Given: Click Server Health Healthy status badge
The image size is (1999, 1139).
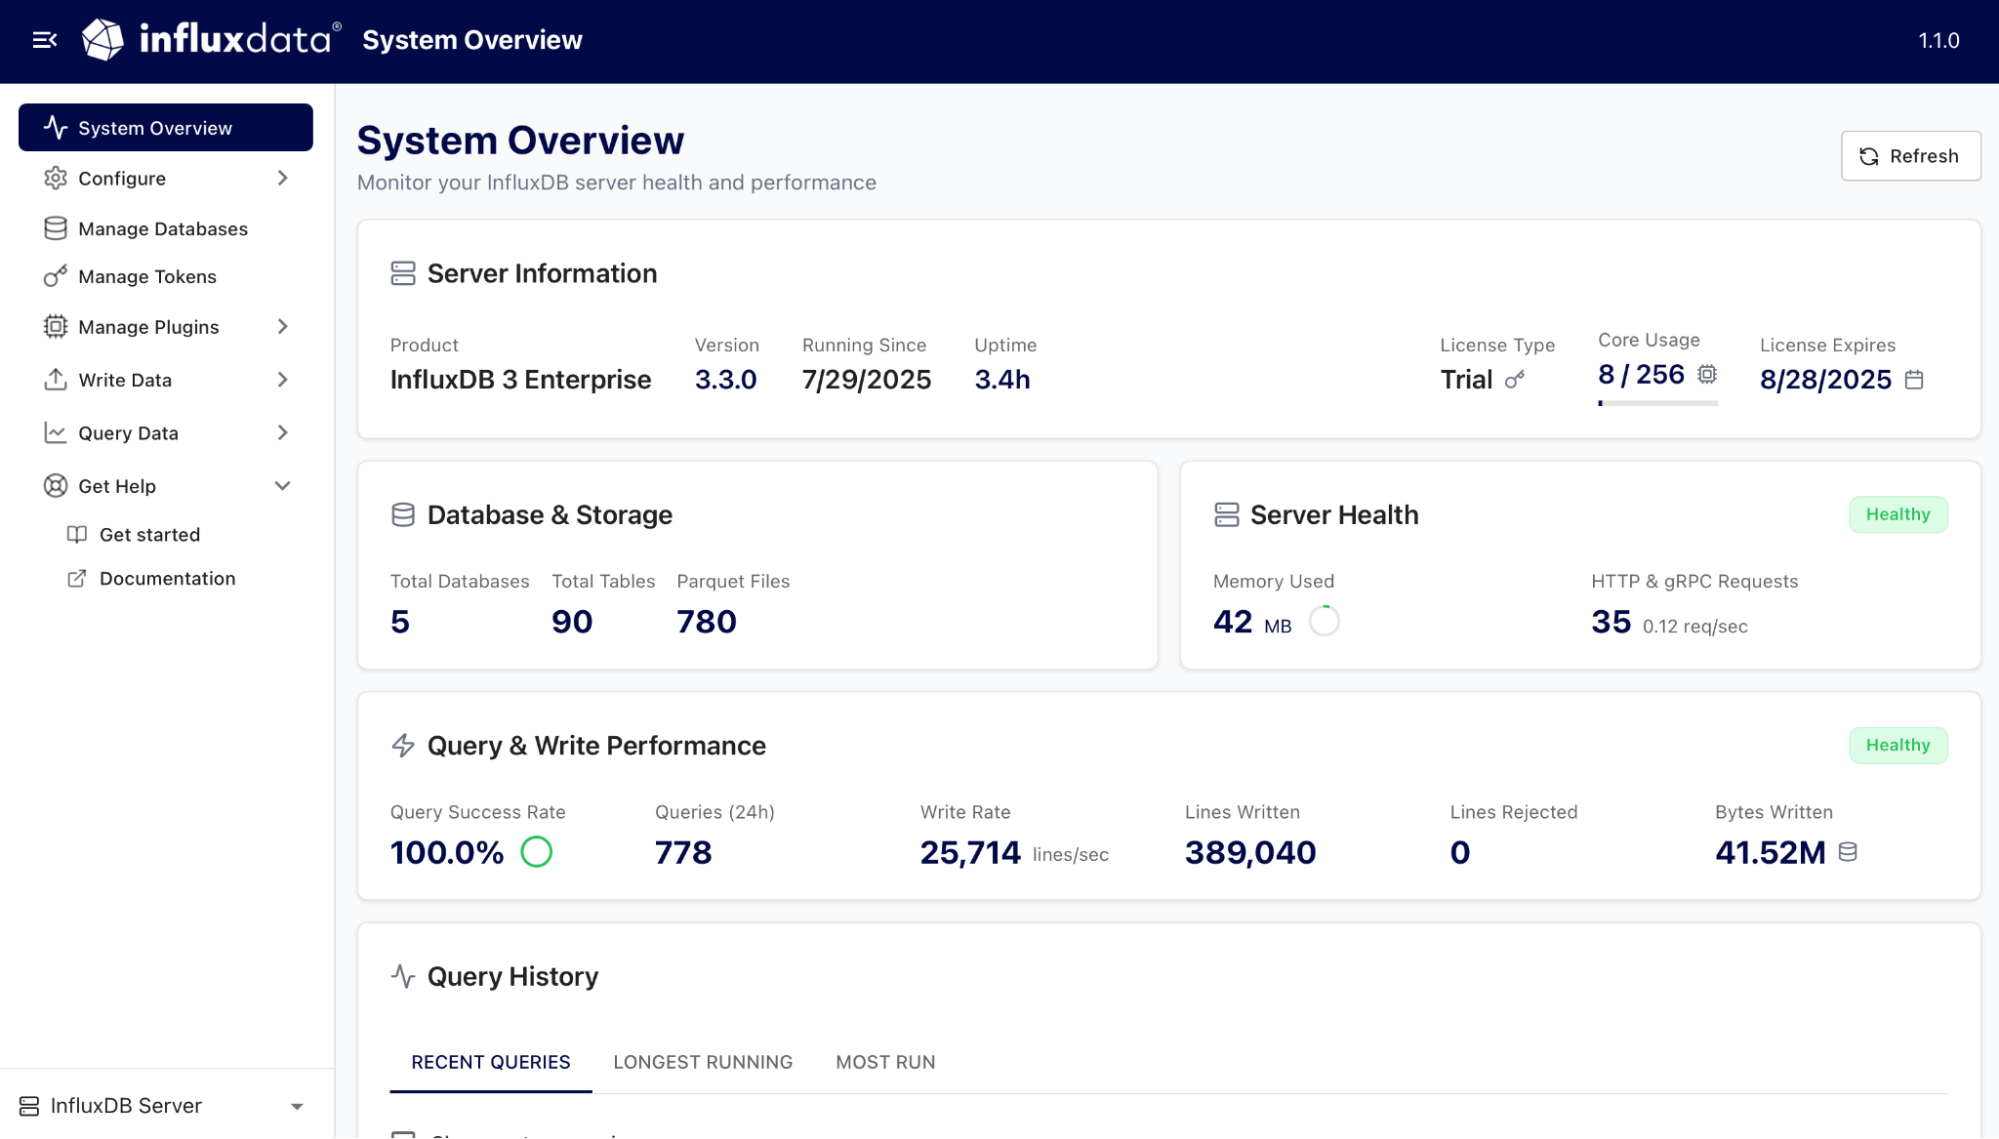Looking at the screenshot, I should point(1897,515).
